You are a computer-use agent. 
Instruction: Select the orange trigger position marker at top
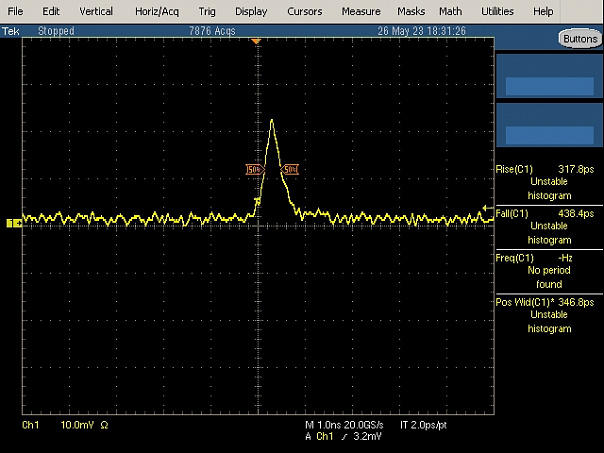(256, 41)
